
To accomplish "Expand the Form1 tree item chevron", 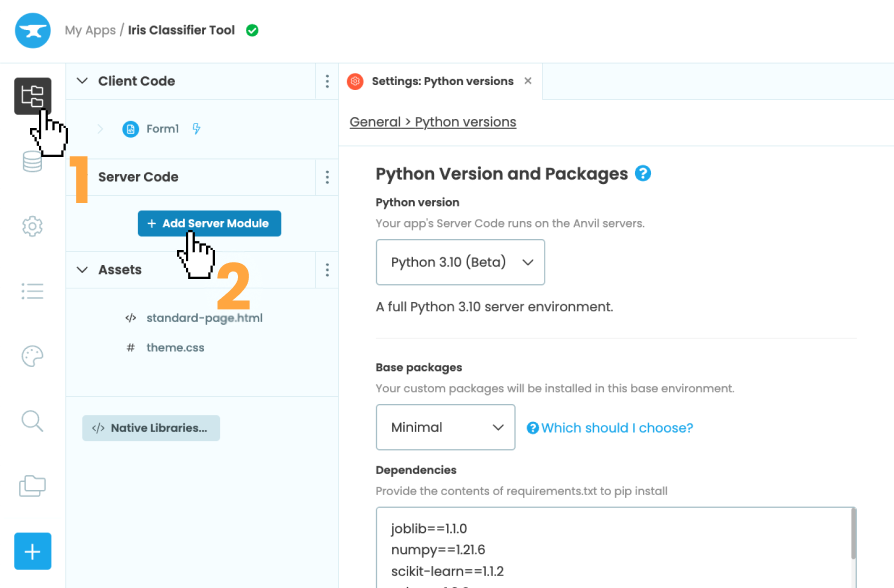I will [98, 128].
